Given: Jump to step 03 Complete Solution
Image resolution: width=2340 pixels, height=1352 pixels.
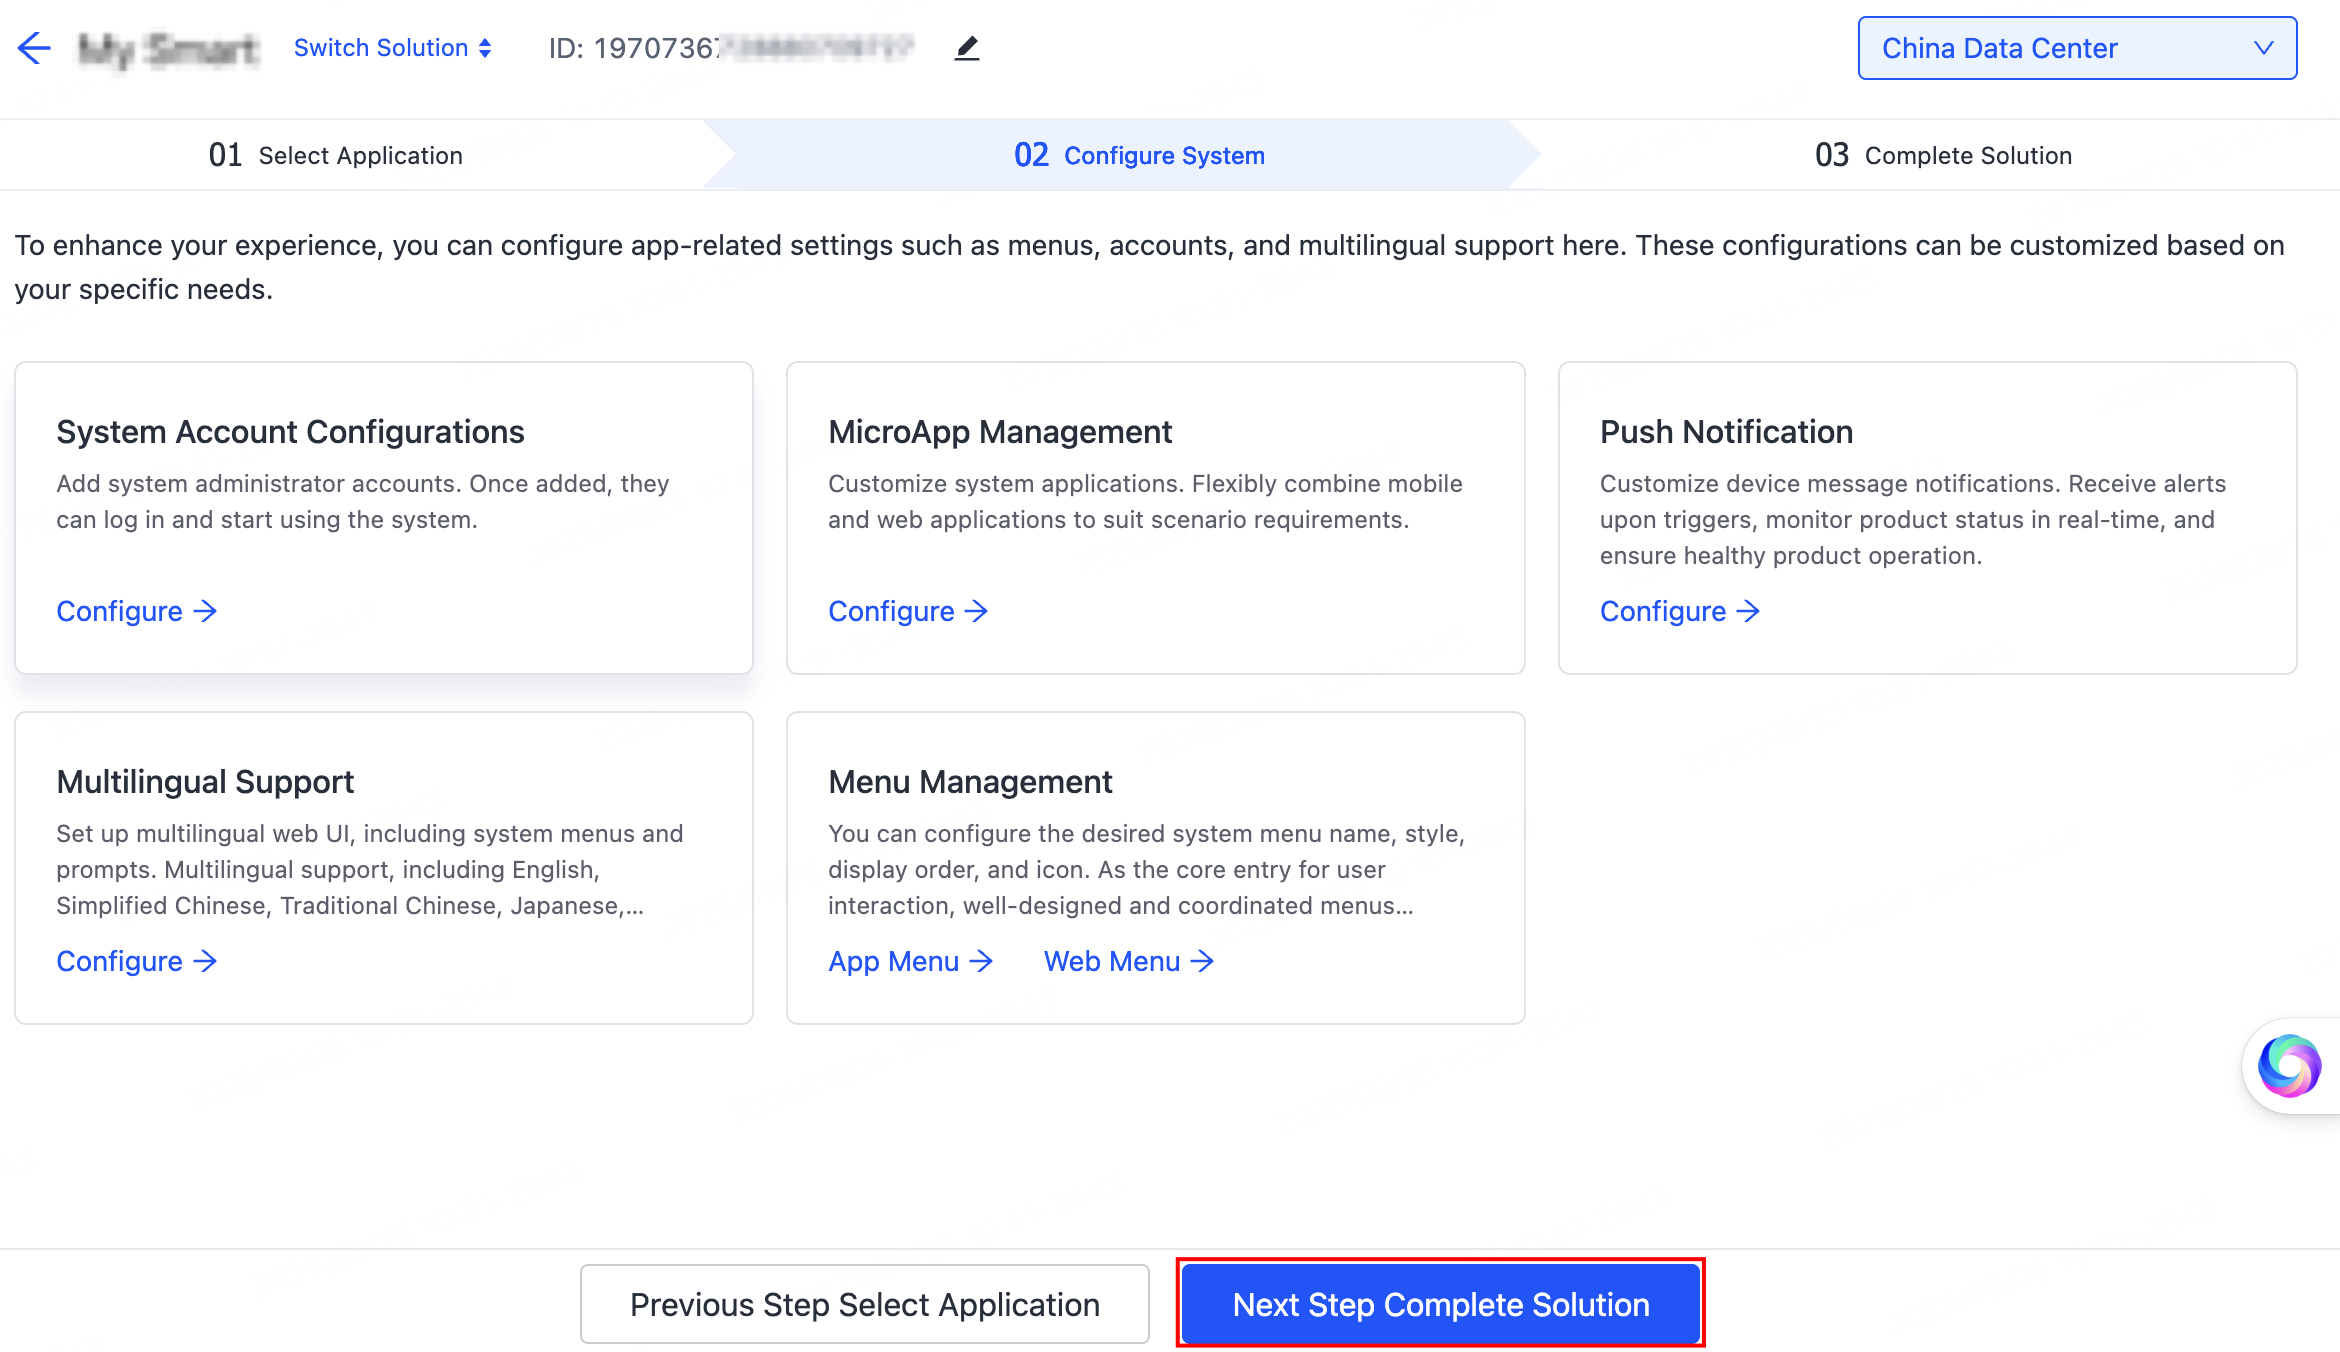Looking at the screenshot, I should coord(1942,155).
